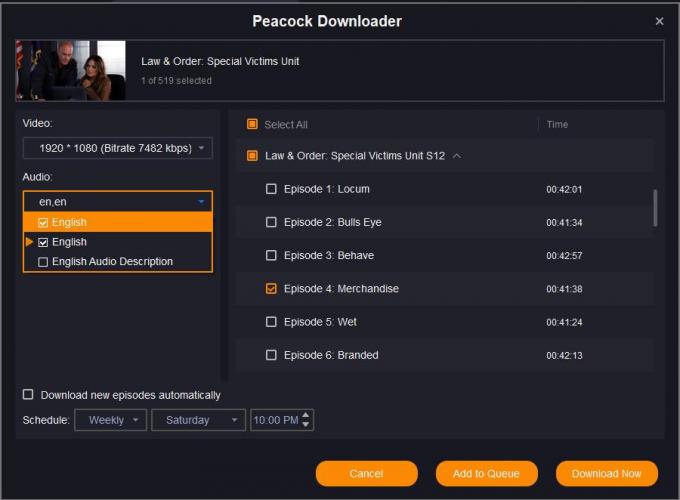
Task: Click Add to Queue
Action: 487,474
